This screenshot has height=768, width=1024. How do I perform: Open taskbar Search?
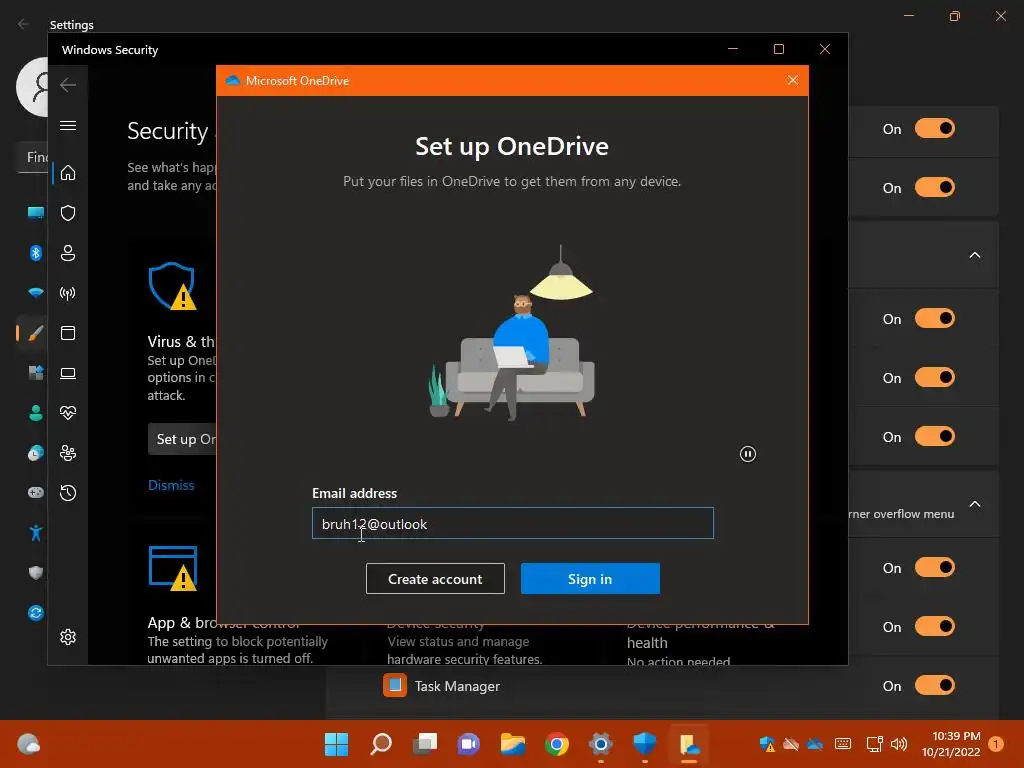tap(381, 744)
